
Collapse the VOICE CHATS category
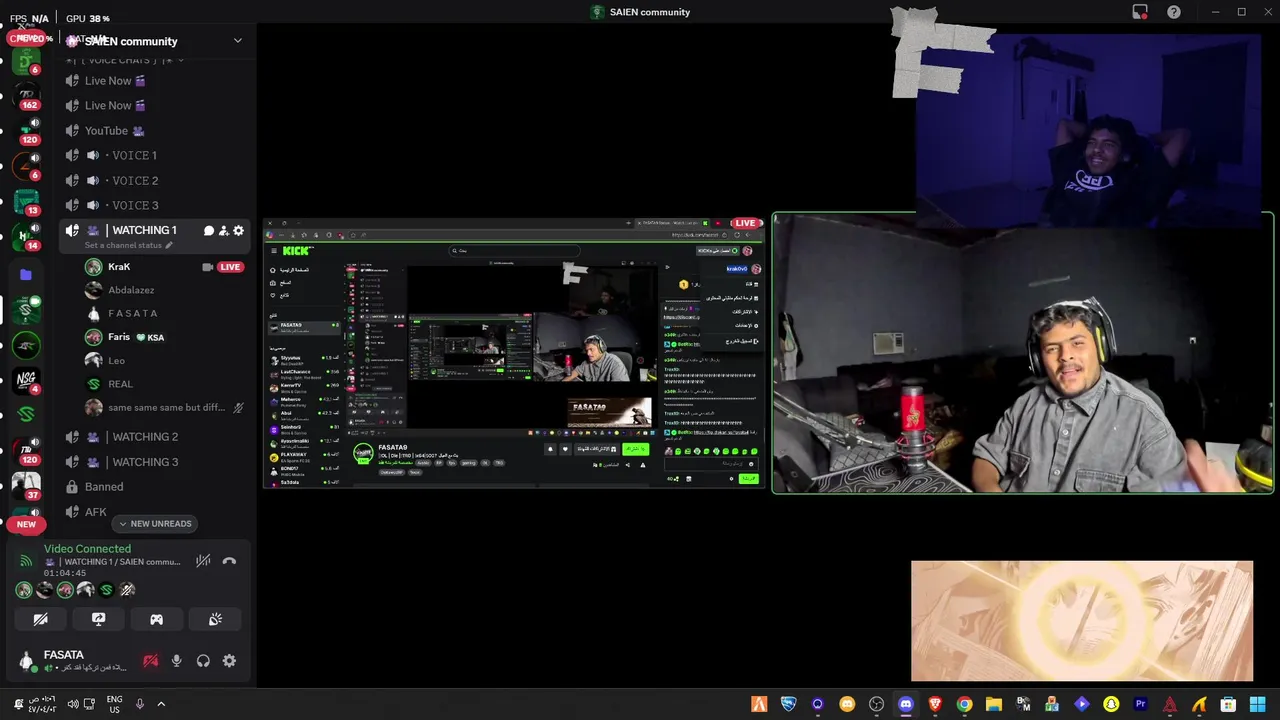[x=124, y=60]
